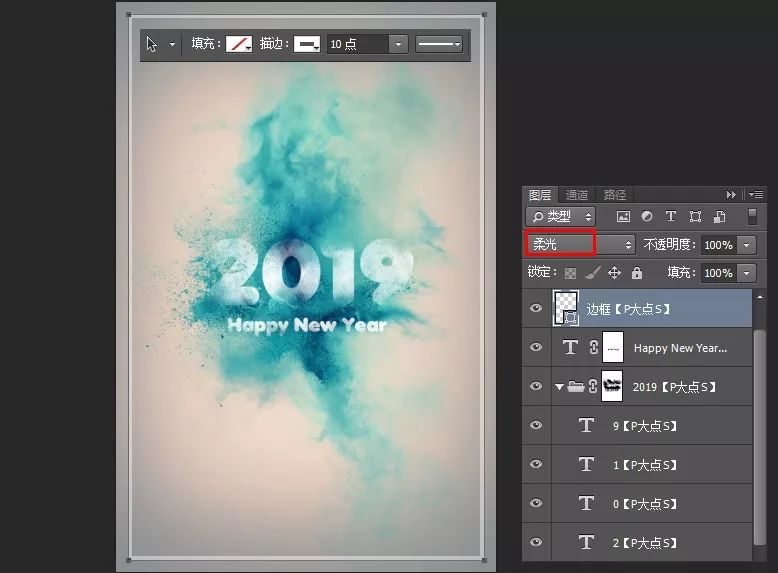The height and width of the screenshot is (573, 778).
Task: Click the stroke width field showing 10 点
Action: [357, 44]
